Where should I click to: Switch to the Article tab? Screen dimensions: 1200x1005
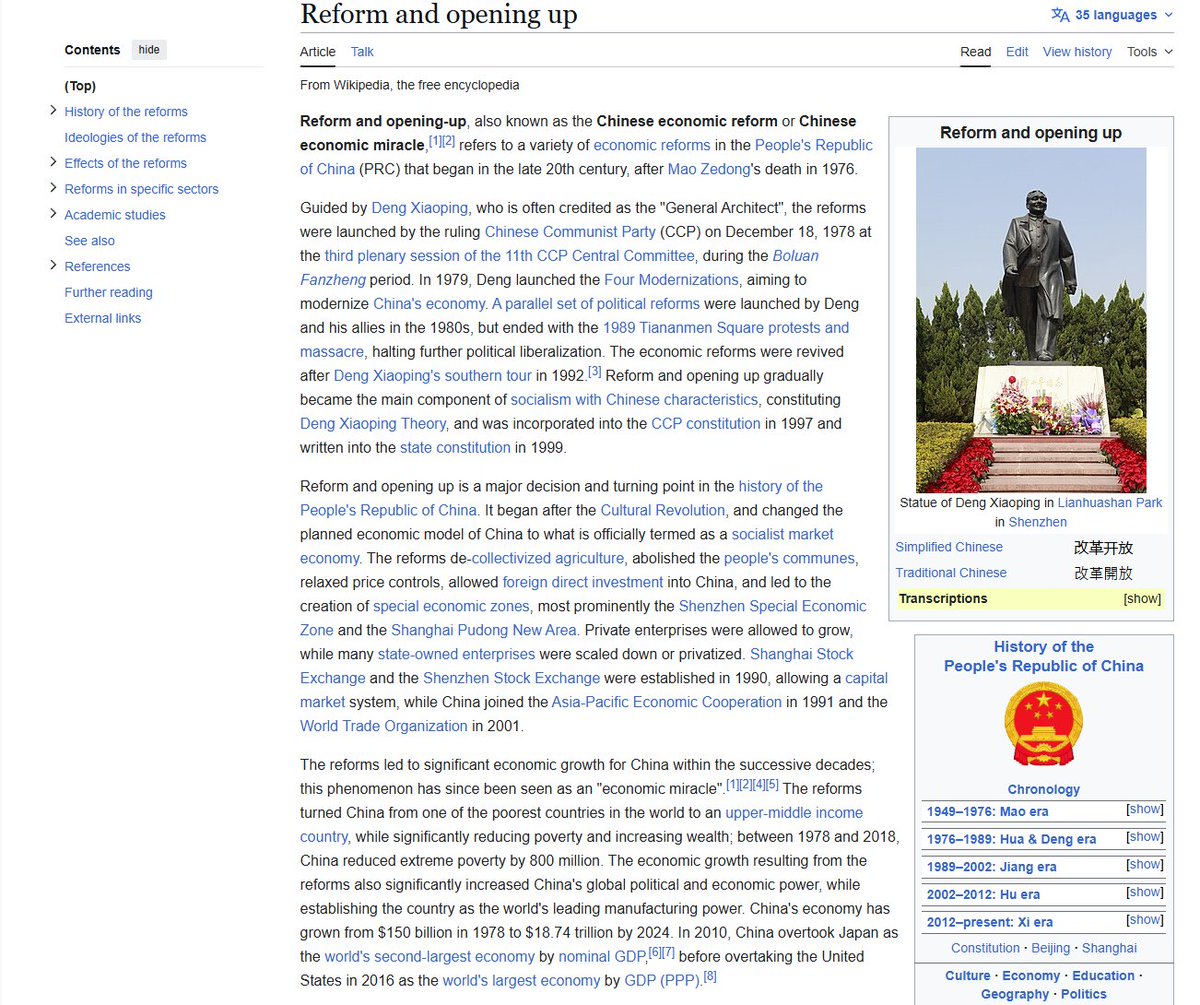pos(318,52)
